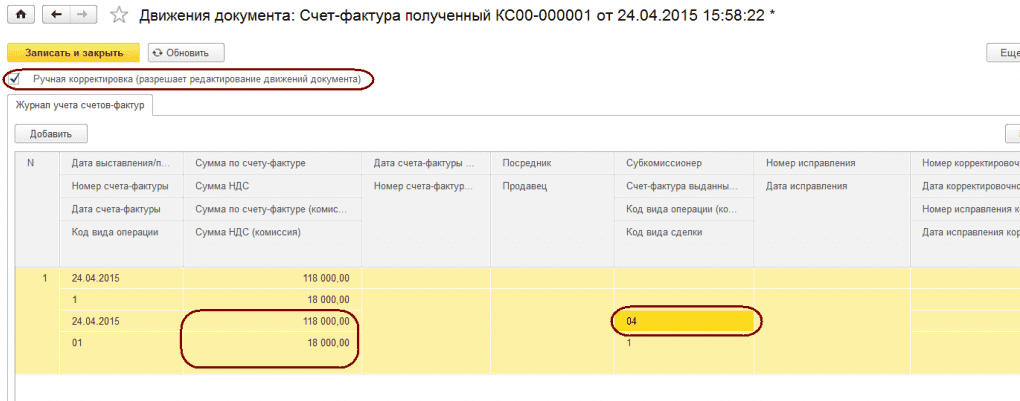Image resolution: width=1020 pixels, height=401 pixels.
Task: Click the Добавить button
Action: (51, 133)
